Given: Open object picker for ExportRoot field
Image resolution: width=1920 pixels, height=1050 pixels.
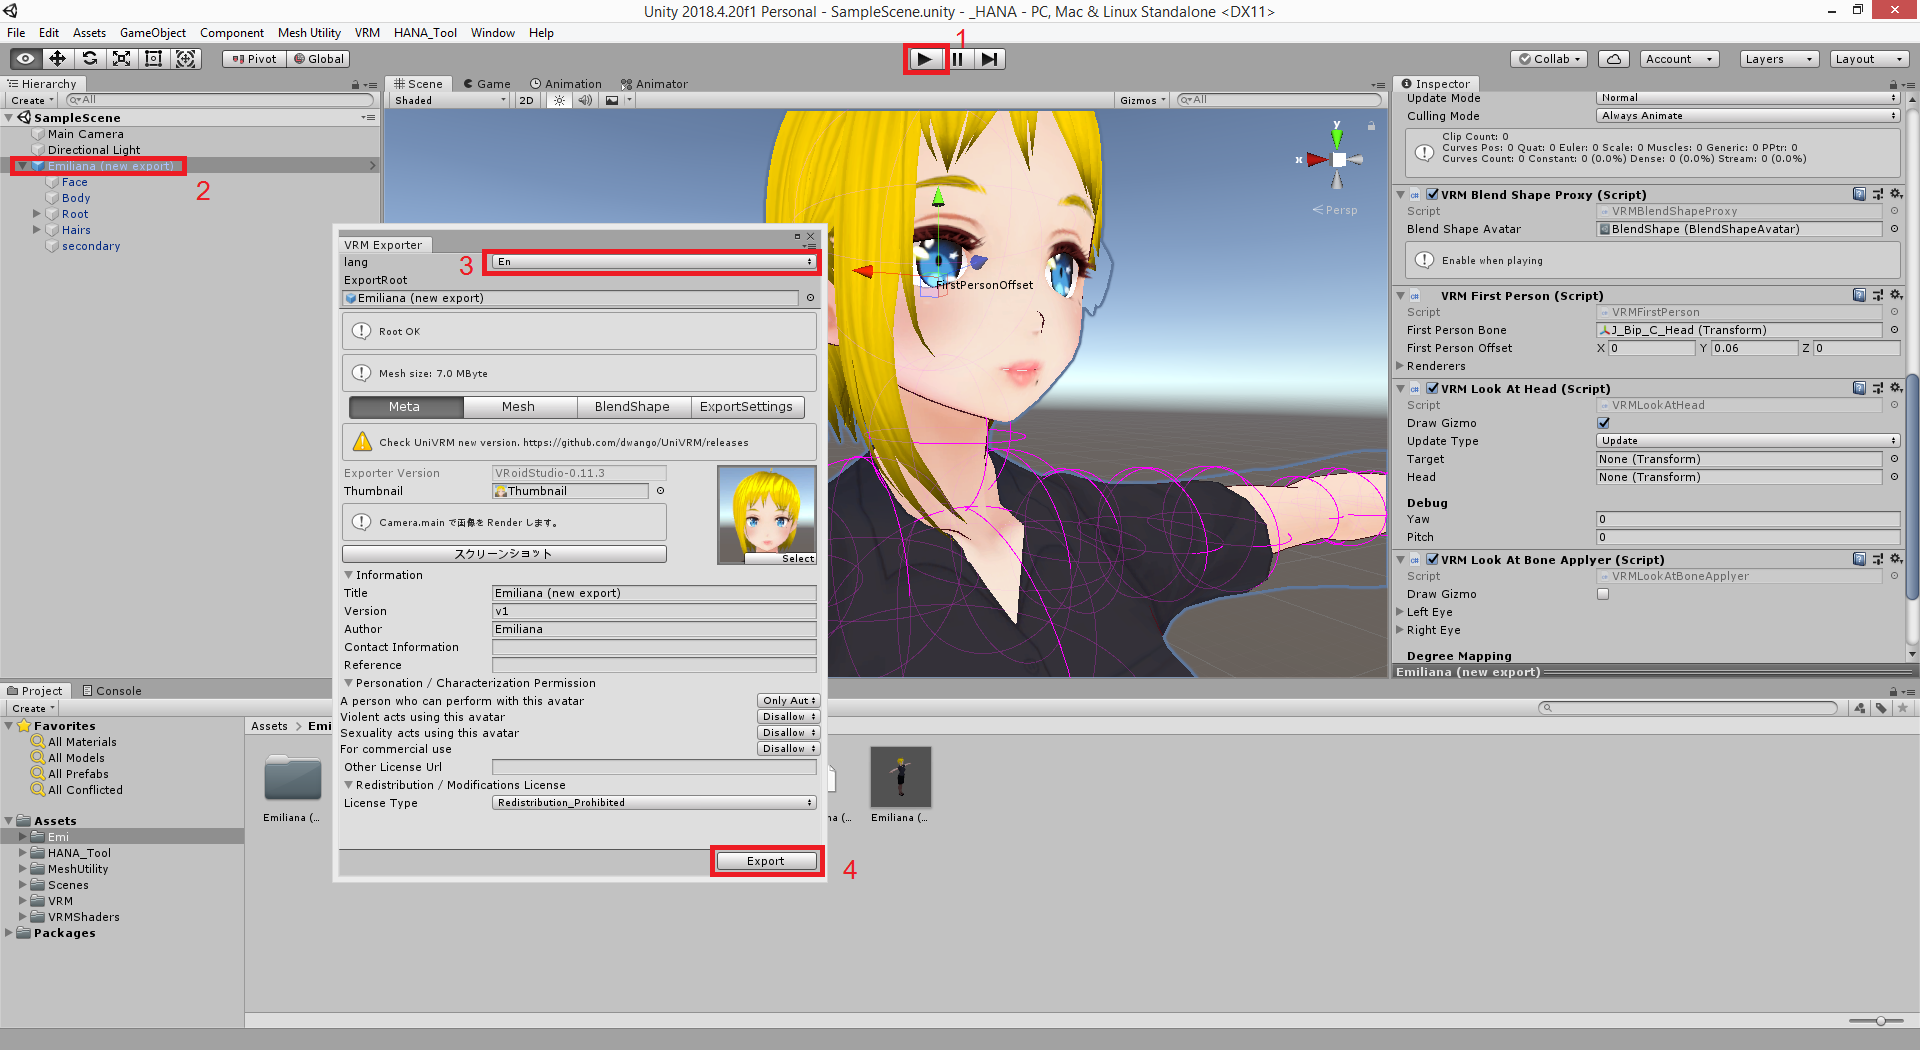Looking at the screenshot, I should pos(810,298).
